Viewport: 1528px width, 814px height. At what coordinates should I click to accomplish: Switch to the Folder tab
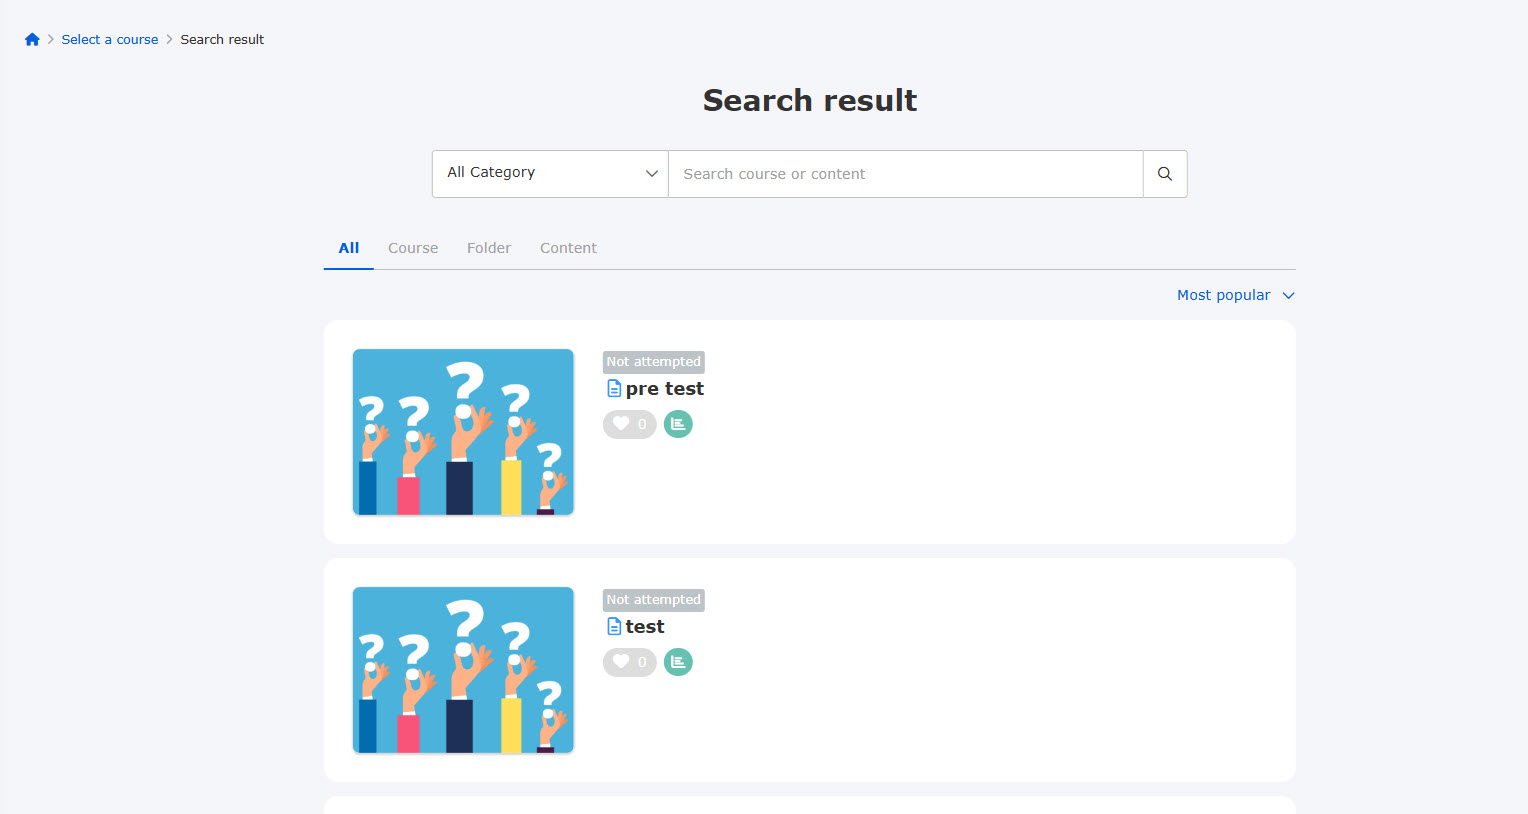pos(489,248)
